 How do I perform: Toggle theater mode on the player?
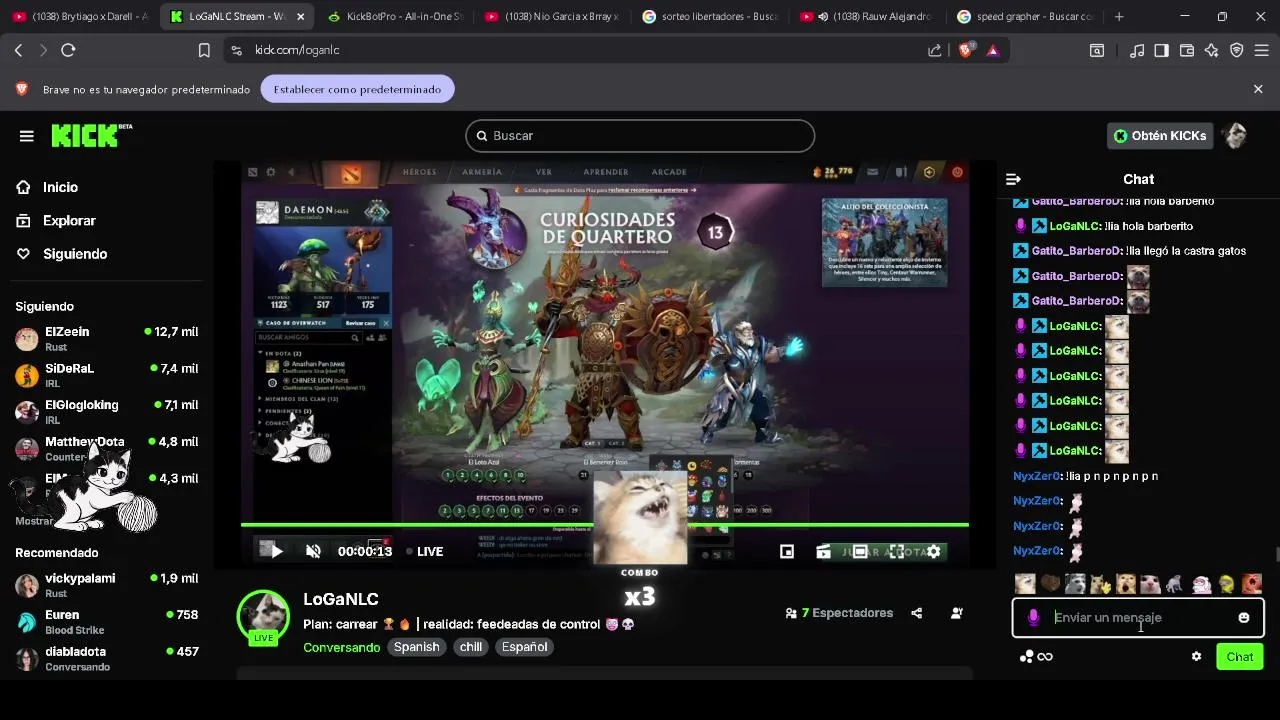pyautogui.click(x=860, y=551)
